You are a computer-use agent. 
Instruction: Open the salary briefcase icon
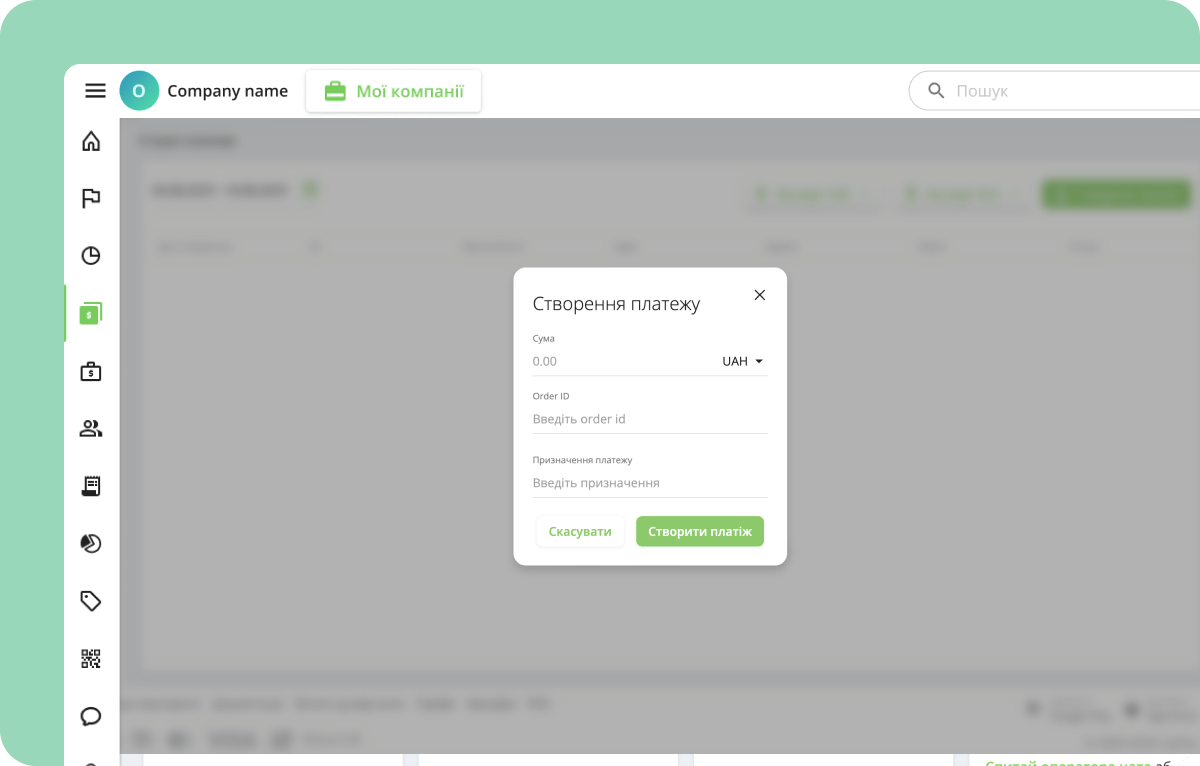[x=91, y=371]
